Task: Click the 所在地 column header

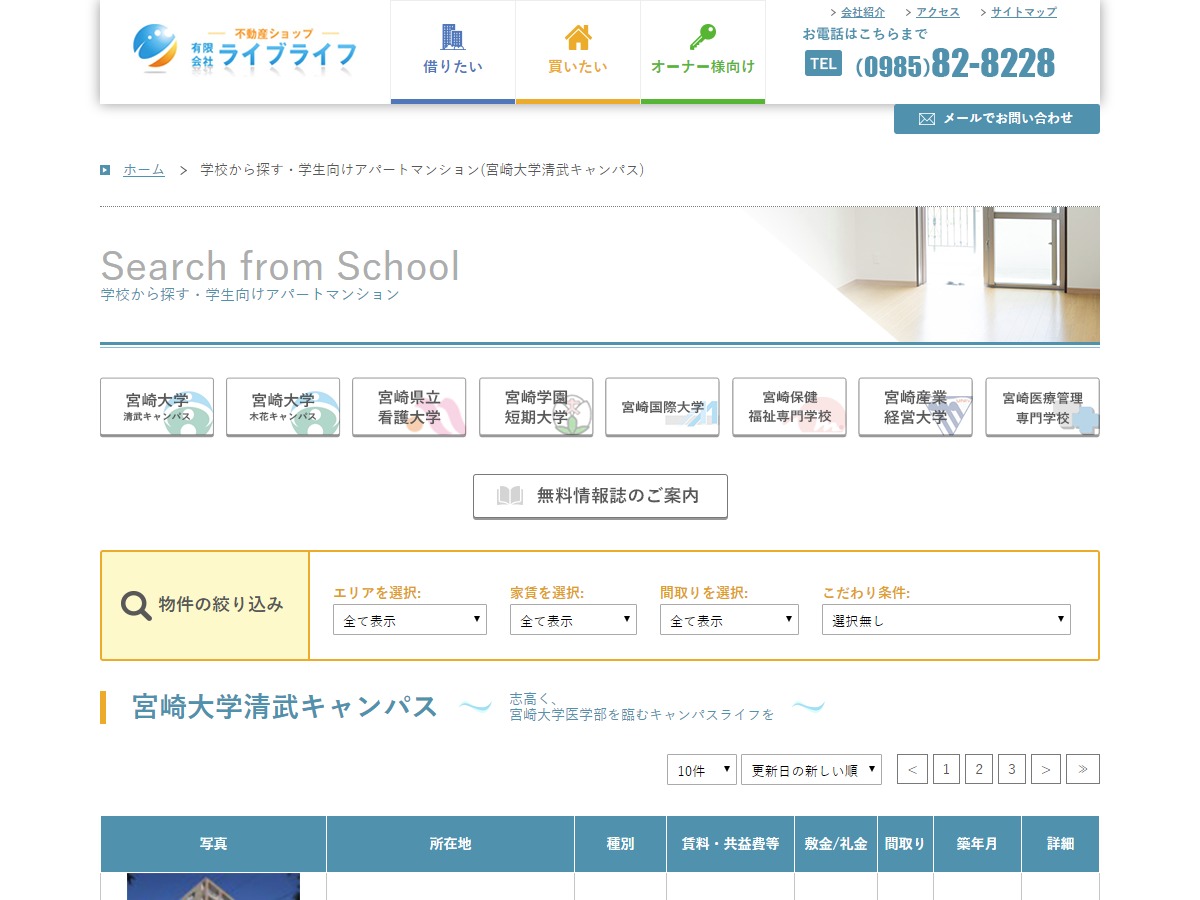Action: [450, 844]
